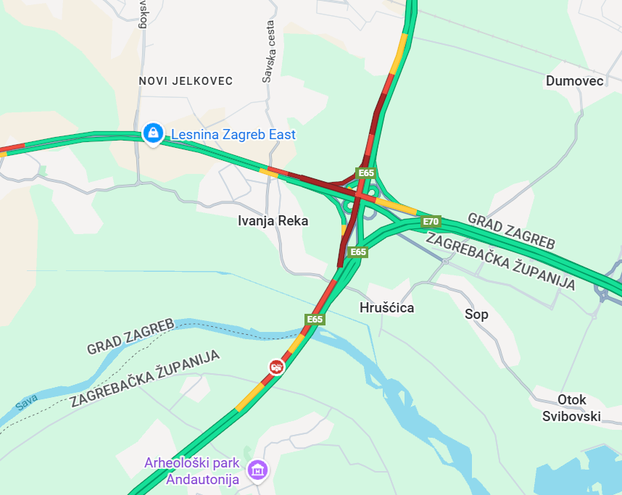Click the Dumovec village label
This screenshot has width=622, height=495.
pos(574,81)
